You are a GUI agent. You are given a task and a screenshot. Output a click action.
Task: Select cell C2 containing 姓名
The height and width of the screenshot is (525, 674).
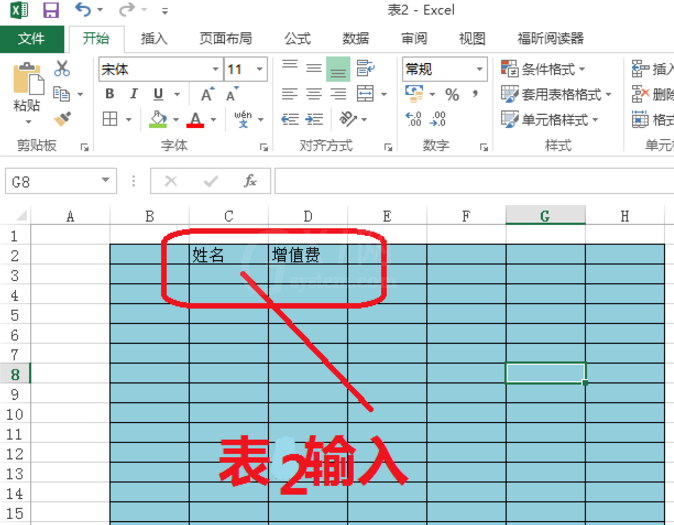coord(229,255)
